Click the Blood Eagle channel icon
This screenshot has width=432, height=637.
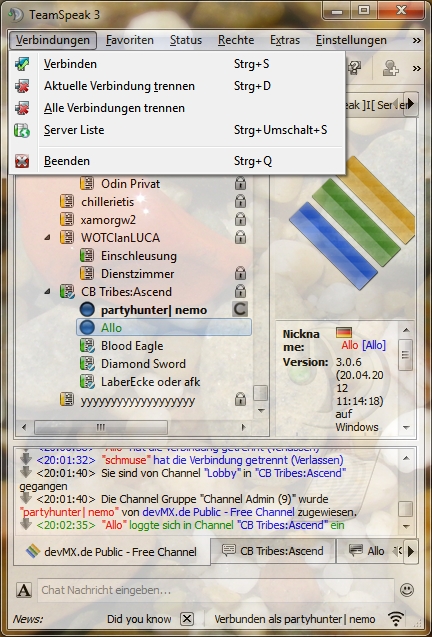[x=87, y=346]
